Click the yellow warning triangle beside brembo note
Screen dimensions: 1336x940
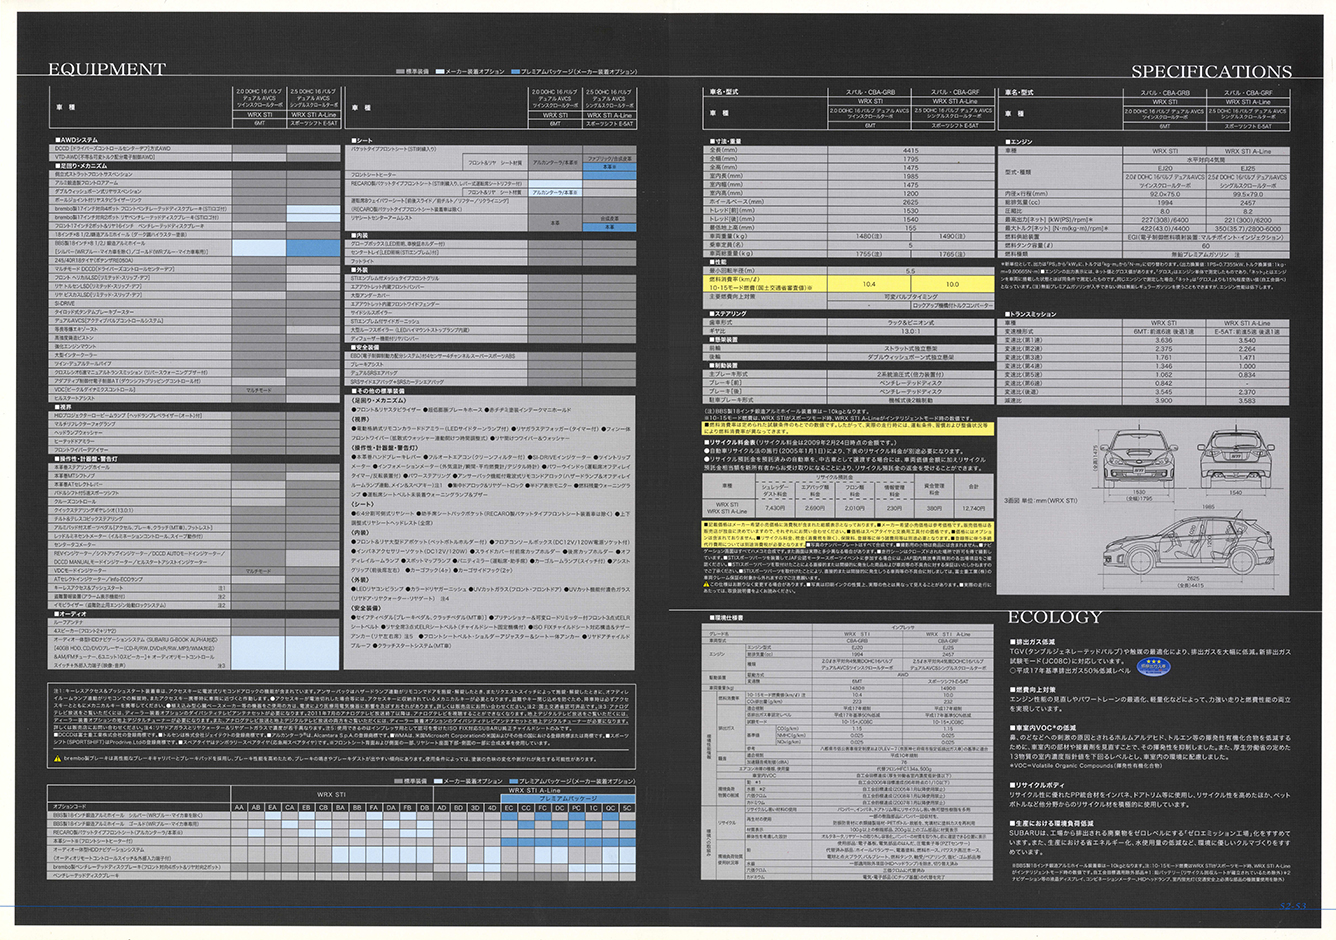pyautogui.click(x=57, y=759)
